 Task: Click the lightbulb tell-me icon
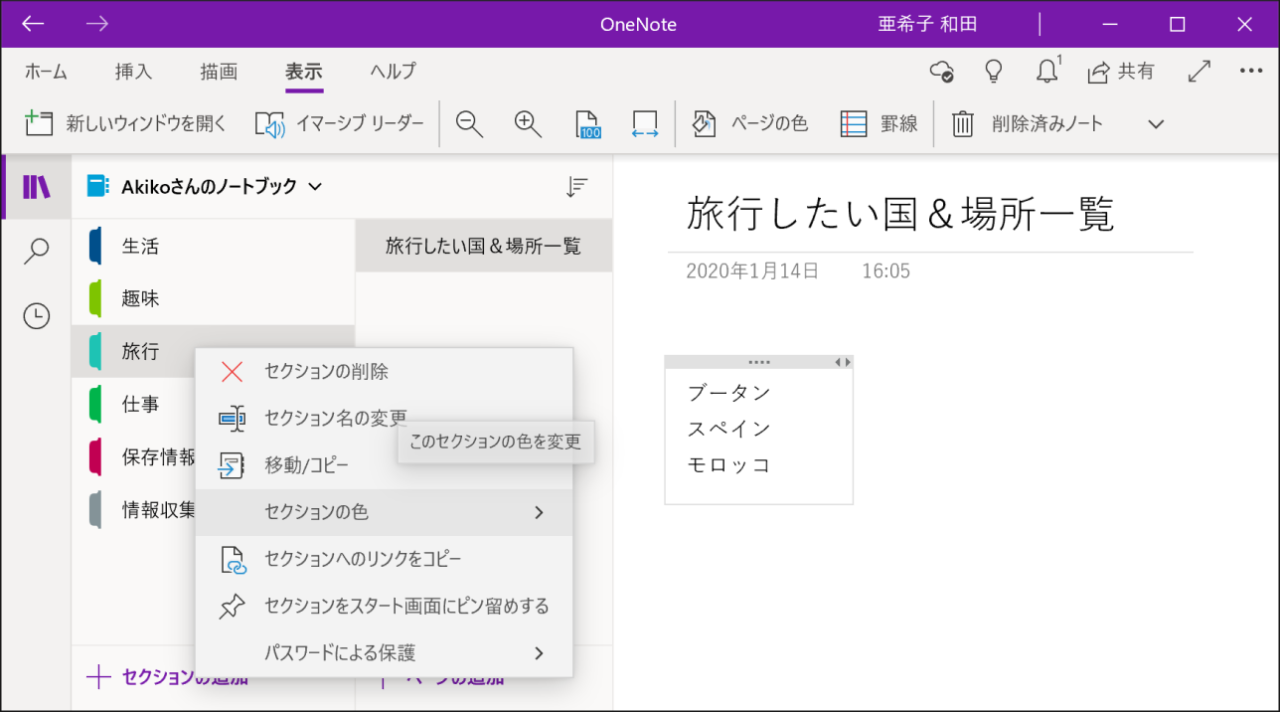coord(993,72)
